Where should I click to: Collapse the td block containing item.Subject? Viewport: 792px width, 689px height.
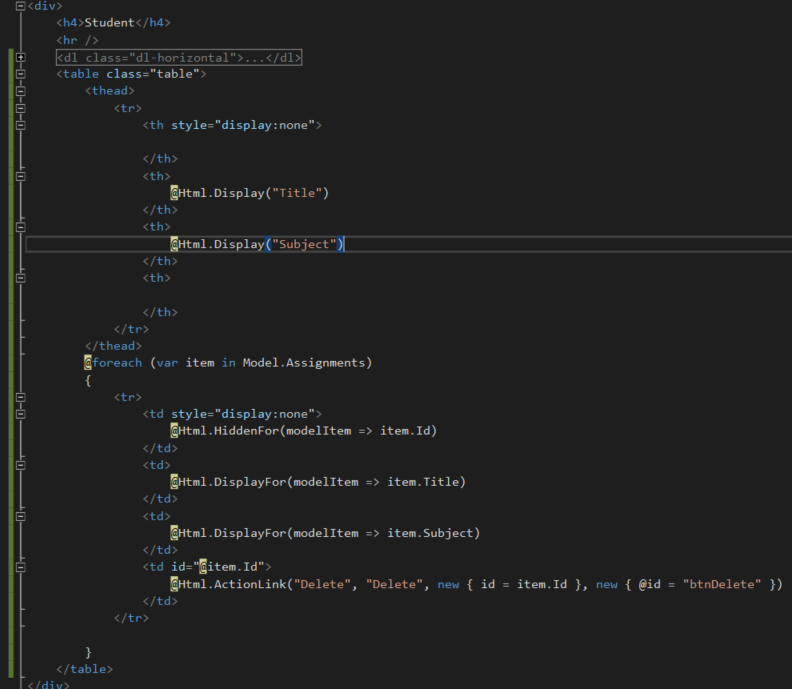(20, 516)
